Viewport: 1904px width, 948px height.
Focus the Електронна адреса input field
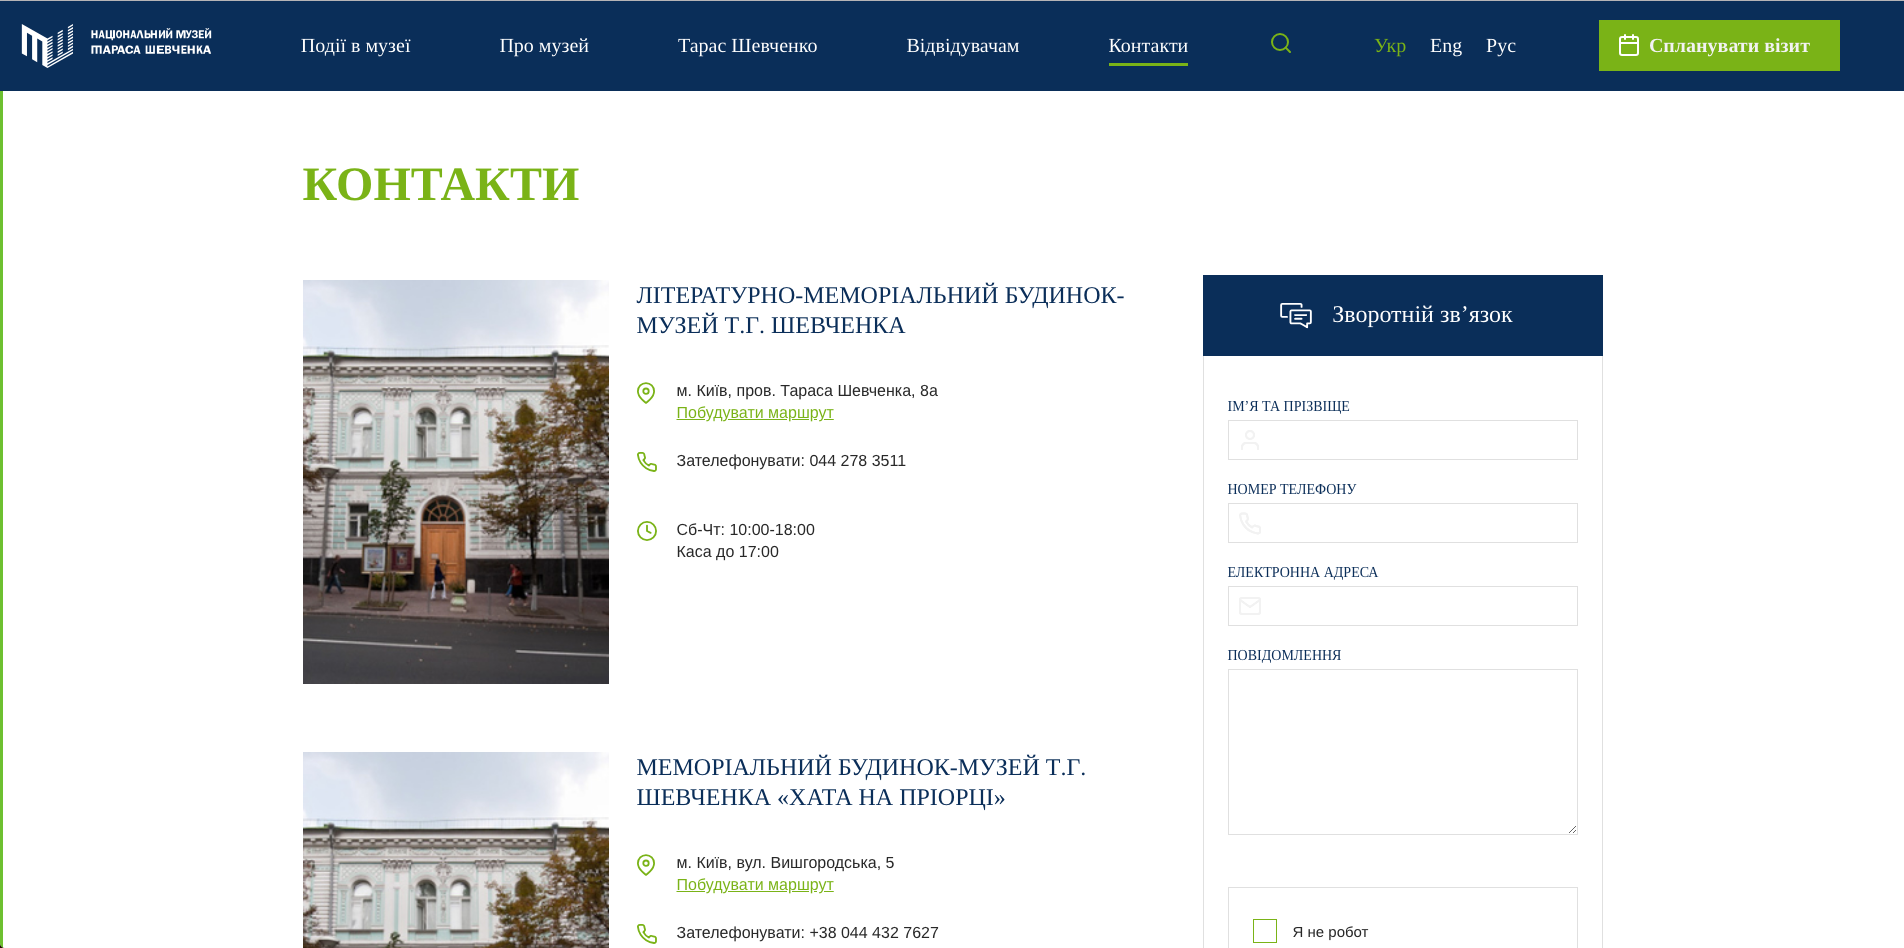1403,606
